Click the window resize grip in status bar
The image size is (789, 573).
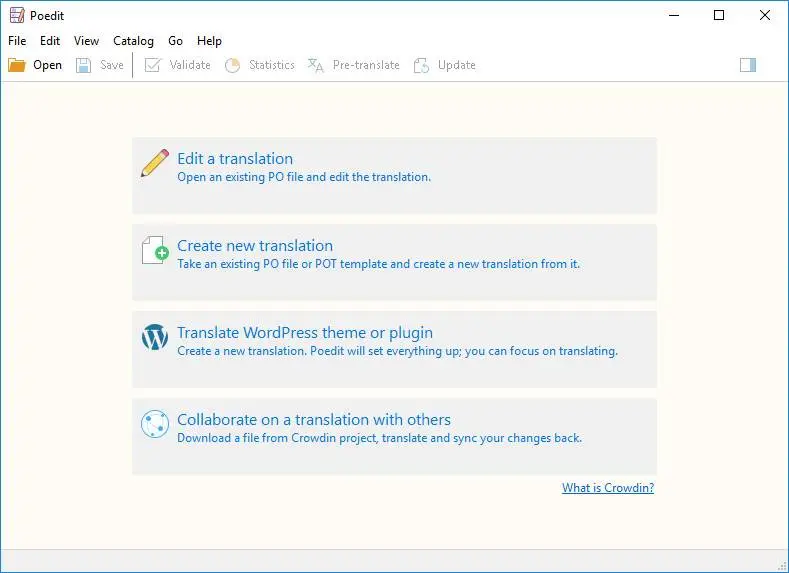pyautogui.click(x=782, y=566)
